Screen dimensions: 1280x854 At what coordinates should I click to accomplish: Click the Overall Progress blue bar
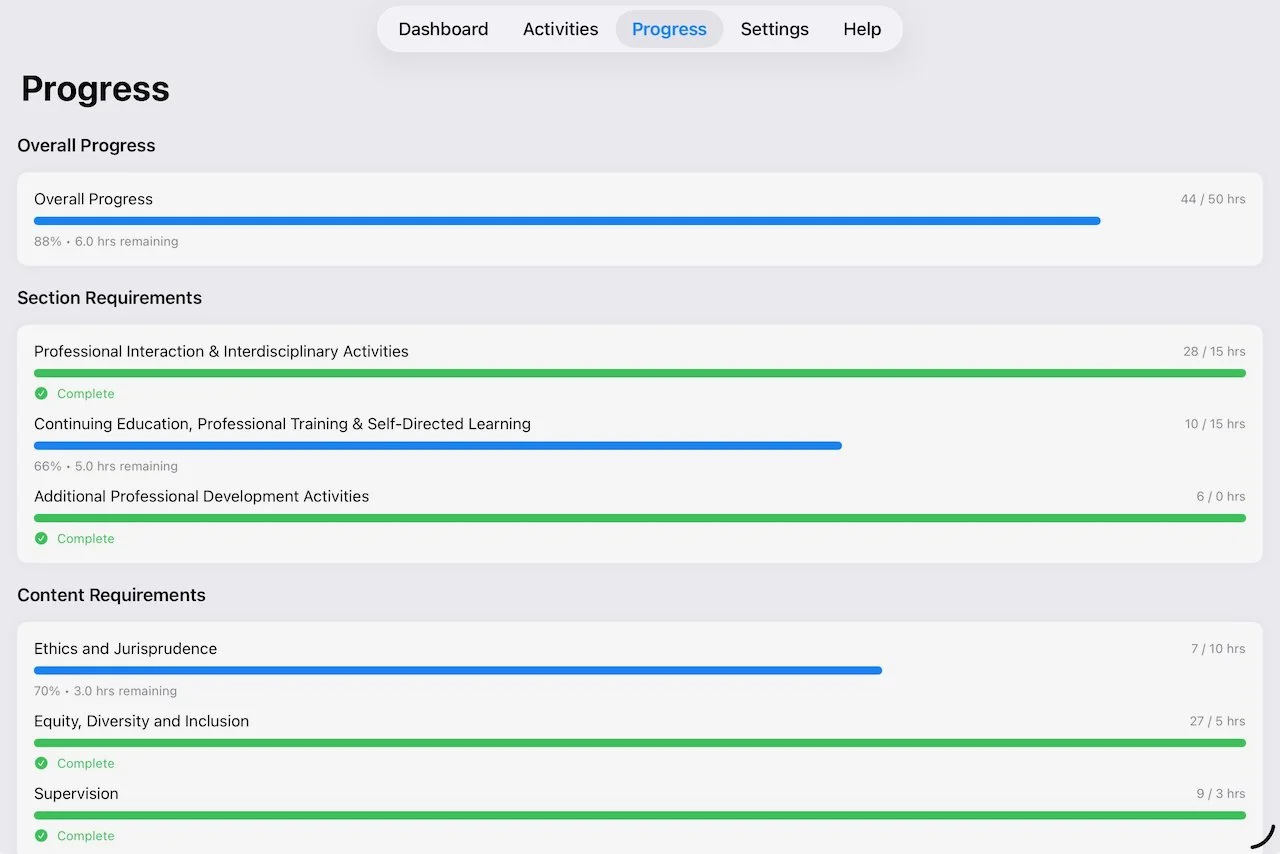click(567, 221)
